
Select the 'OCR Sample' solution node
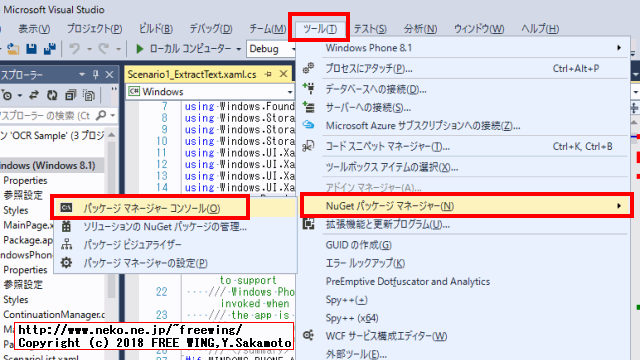coord(53,136)
